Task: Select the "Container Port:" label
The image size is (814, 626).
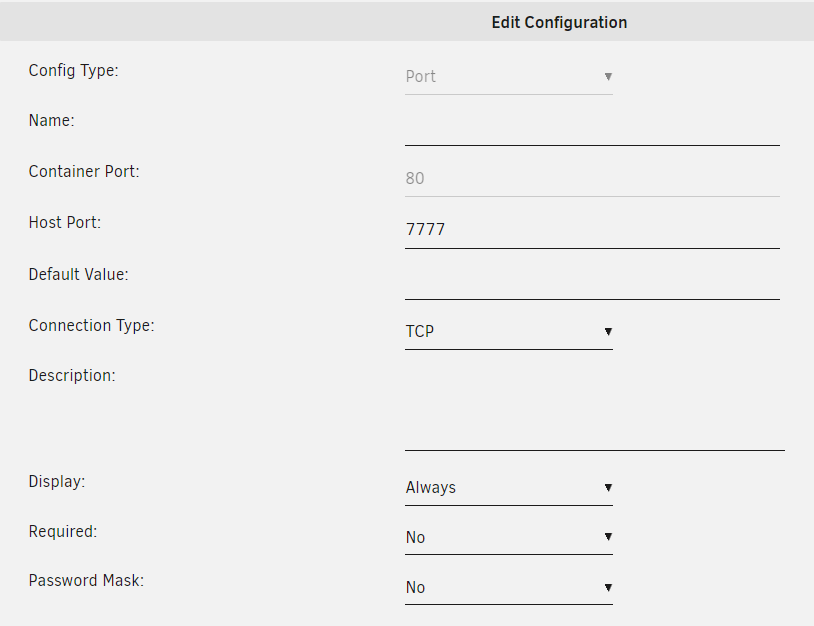Action: click(84, 172)
